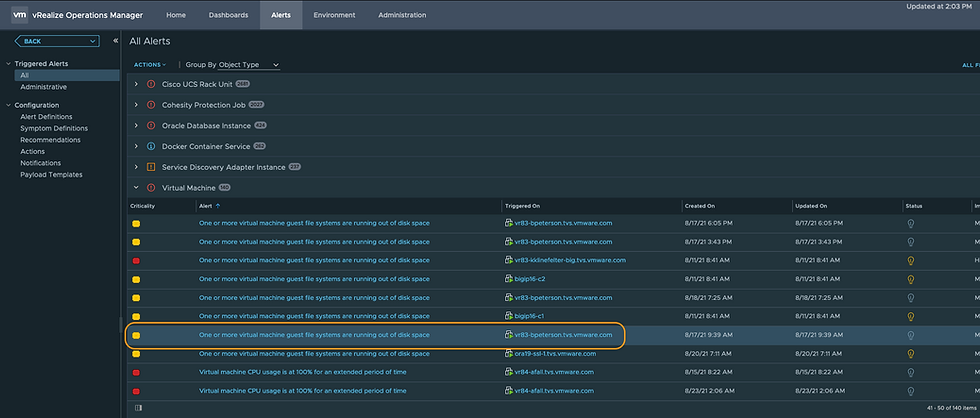Collapse the Triggered Alerts tree section
980x418 pixels.
[8, 64]
